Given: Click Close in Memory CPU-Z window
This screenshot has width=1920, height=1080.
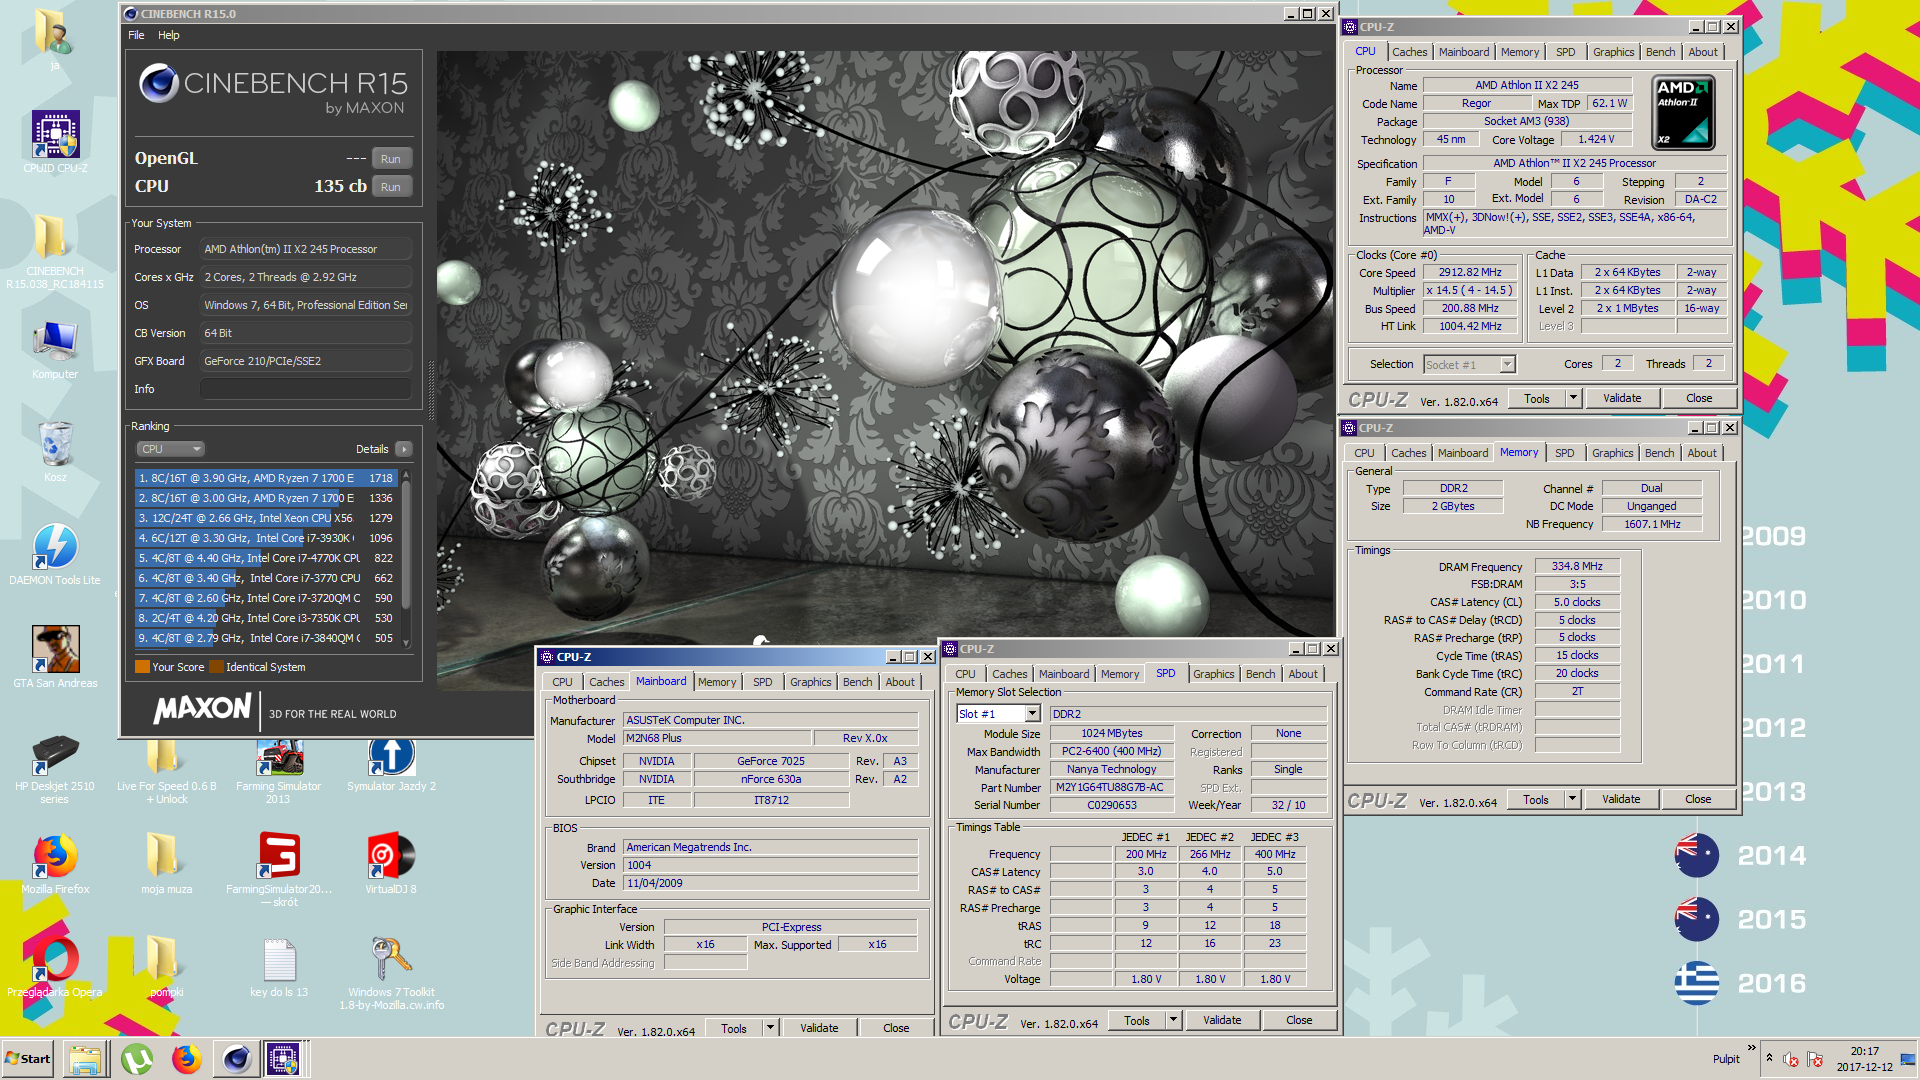Looking at the screenshot, I should click(1698, 799).
